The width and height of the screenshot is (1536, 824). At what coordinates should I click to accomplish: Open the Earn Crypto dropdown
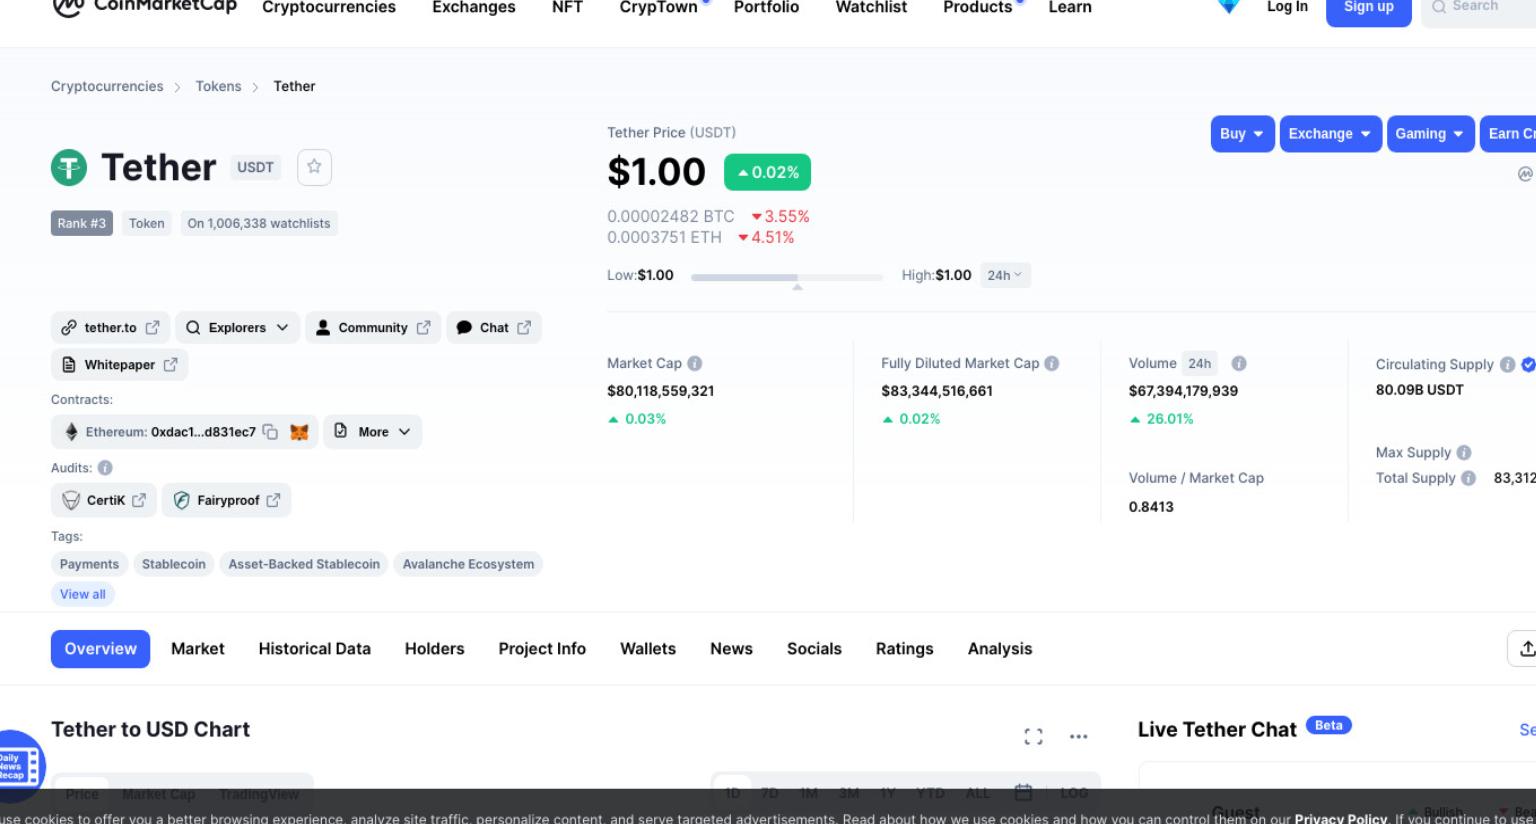(x=1507, y=133)
